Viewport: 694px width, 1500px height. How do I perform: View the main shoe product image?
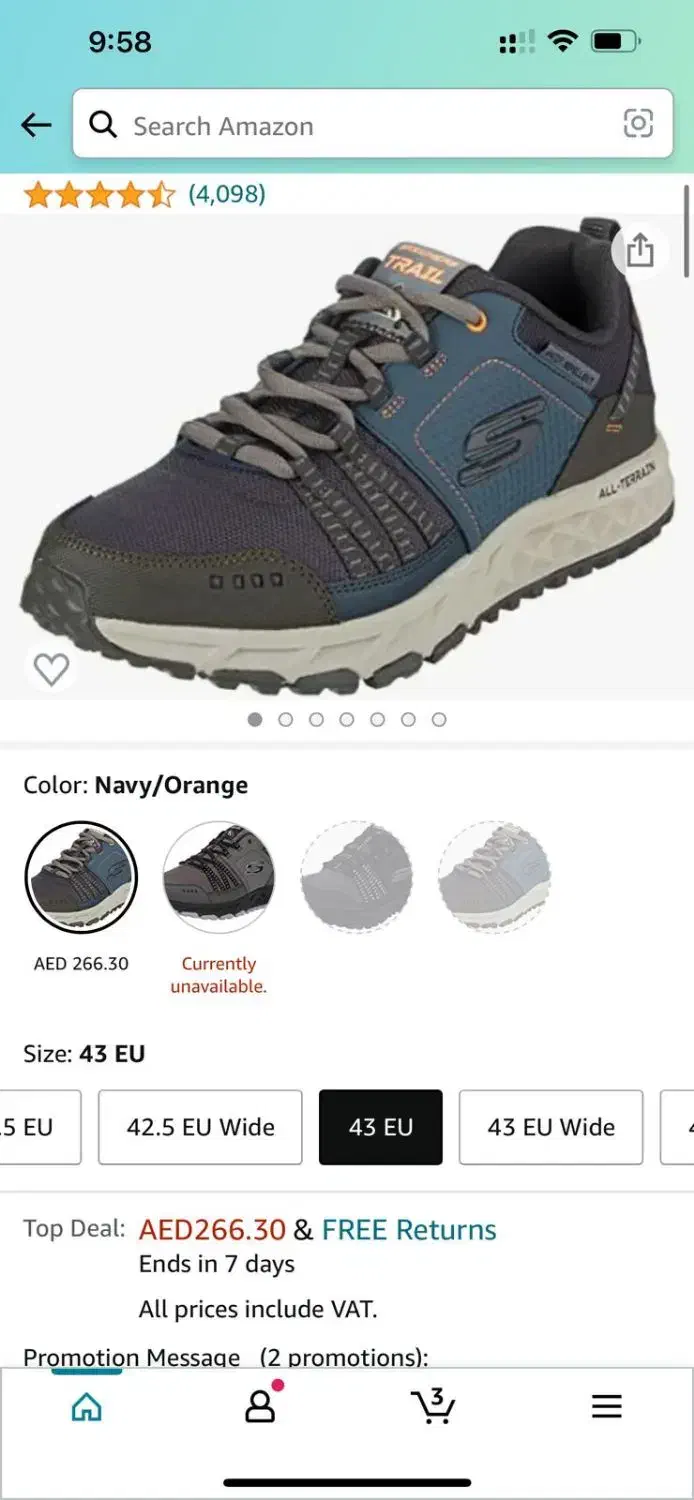point(347,455)
